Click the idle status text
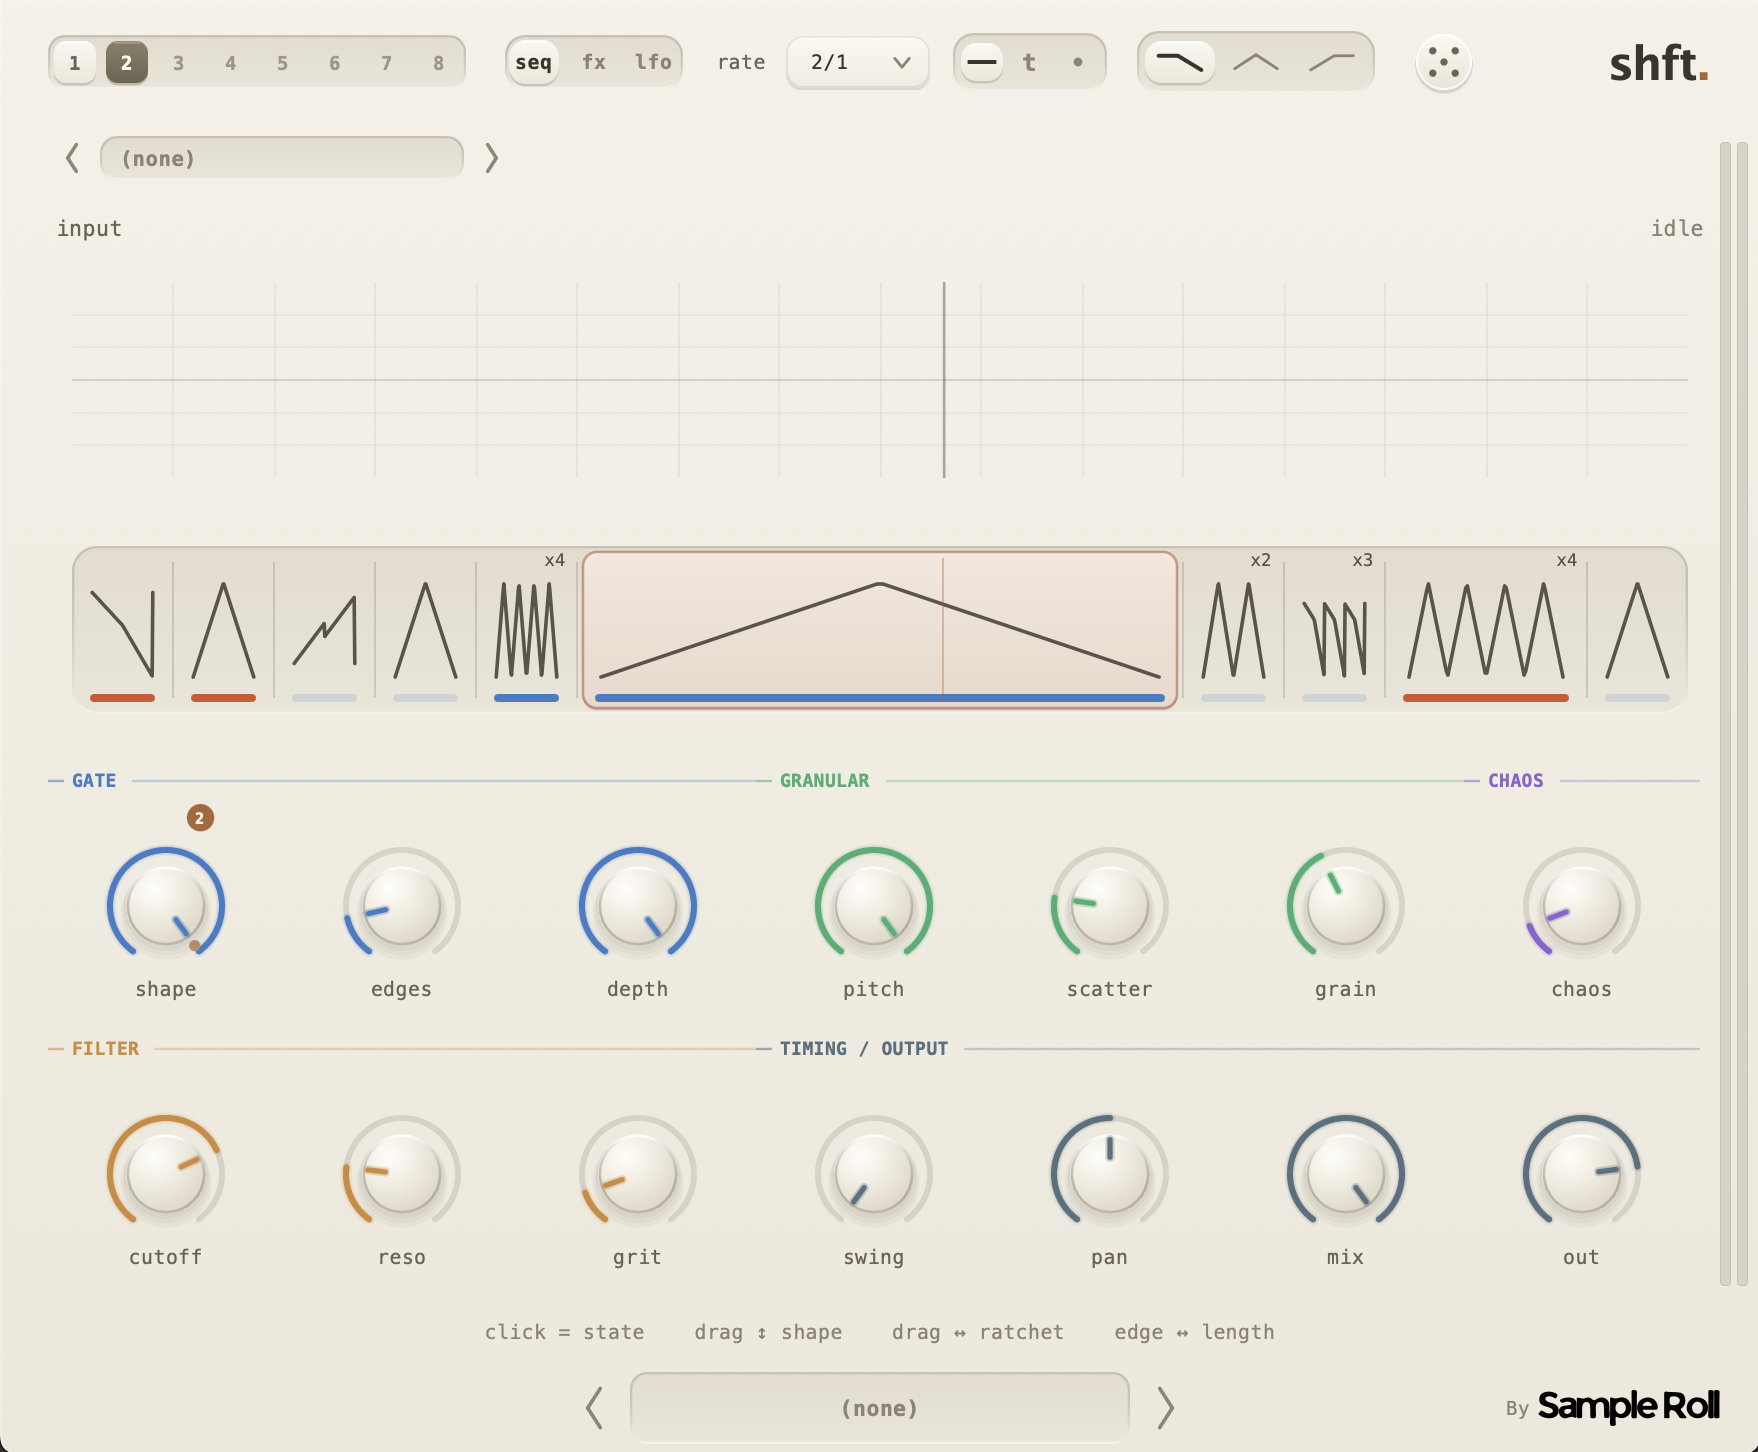1758x1452 pixels. tap(1677, 228)
